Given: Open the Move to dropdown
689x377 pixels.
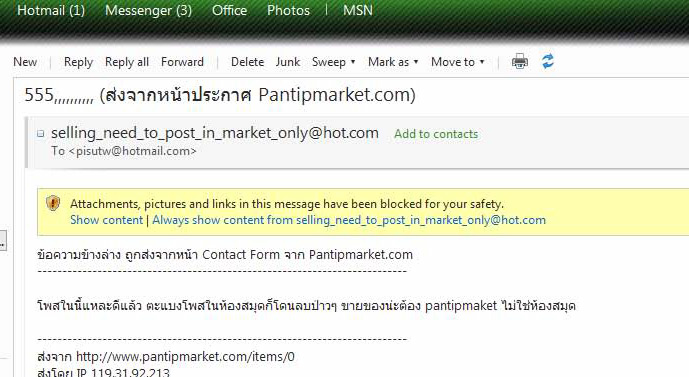Looking at the screenshot, I should point(458,62).
